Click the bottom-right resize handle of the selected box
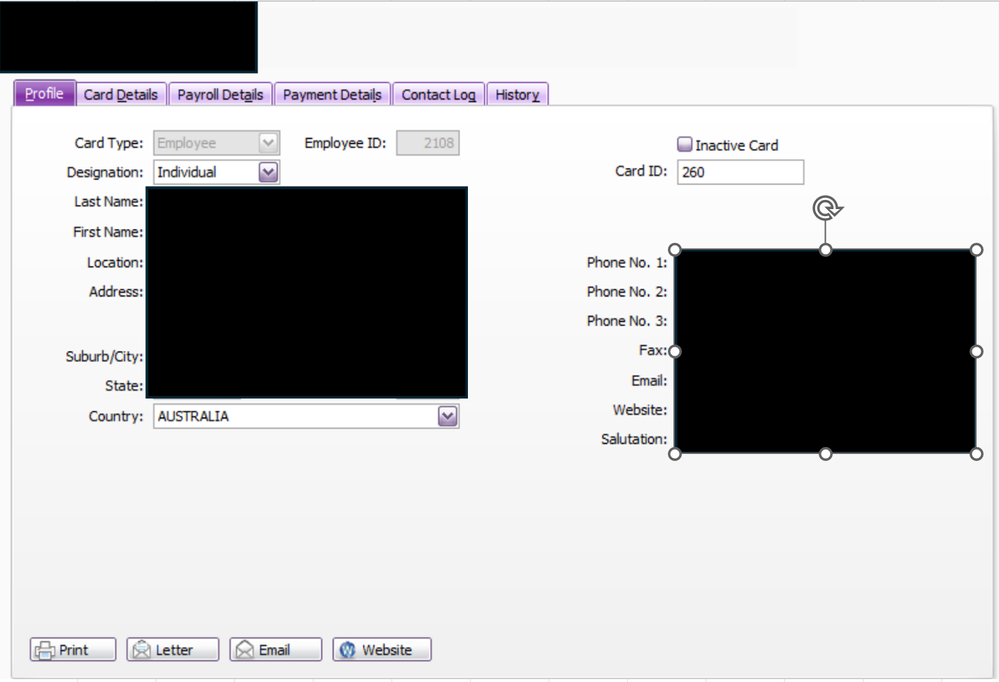This screenshot has width=999, height=682. (x=976, y=454)
